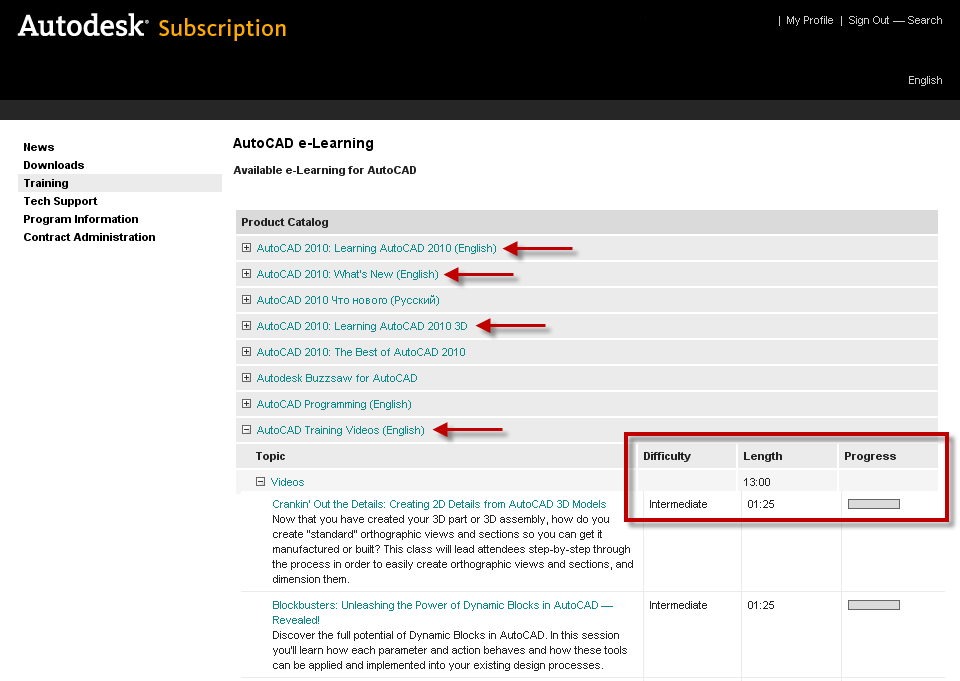The image size is (960, 681).
Task: Go to Tech Support in sidebar
Action: coord(61,201)
